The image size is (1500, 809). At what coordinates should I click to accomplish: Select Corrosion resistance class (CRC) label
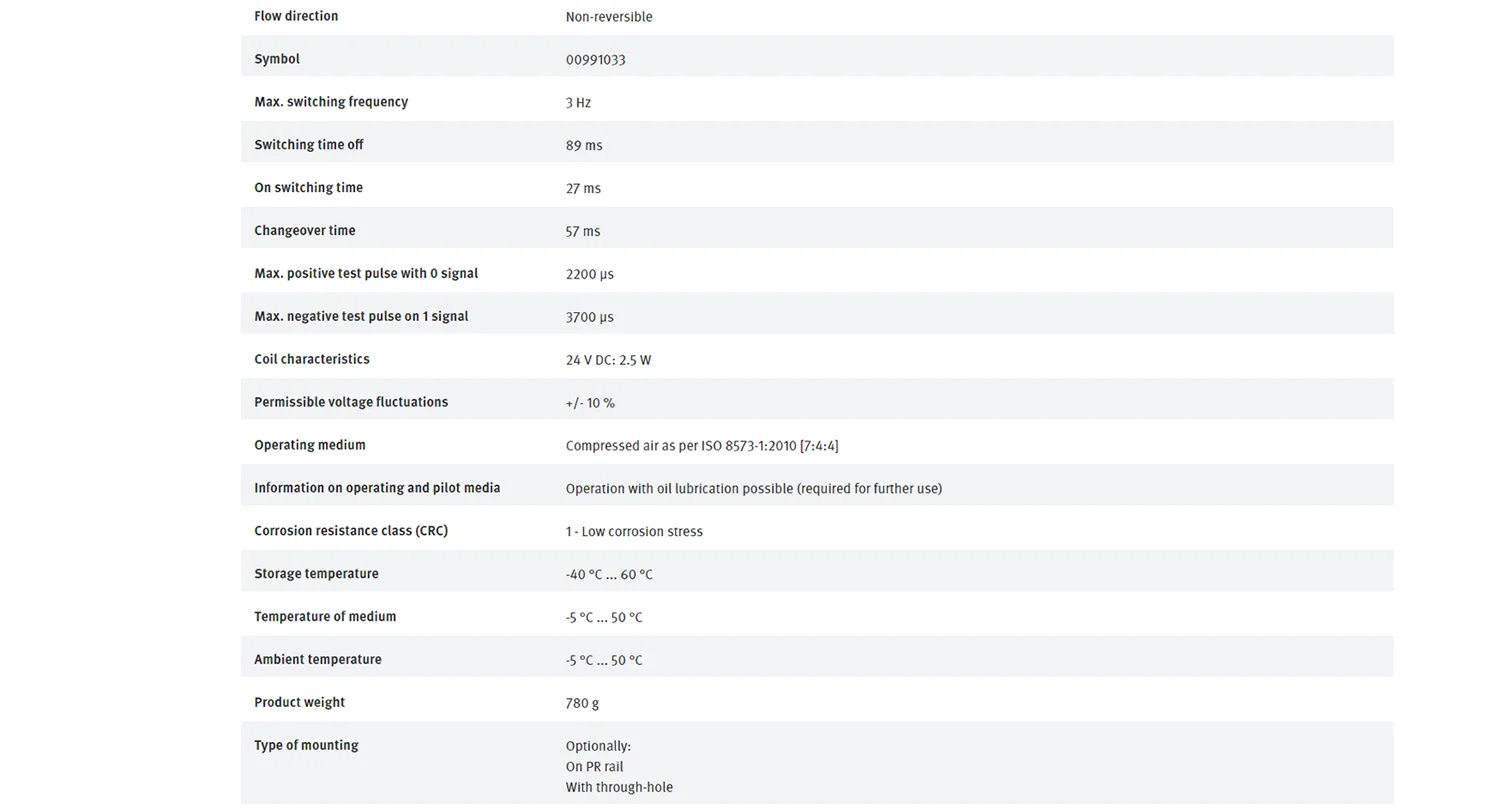(x=351, y=531)
